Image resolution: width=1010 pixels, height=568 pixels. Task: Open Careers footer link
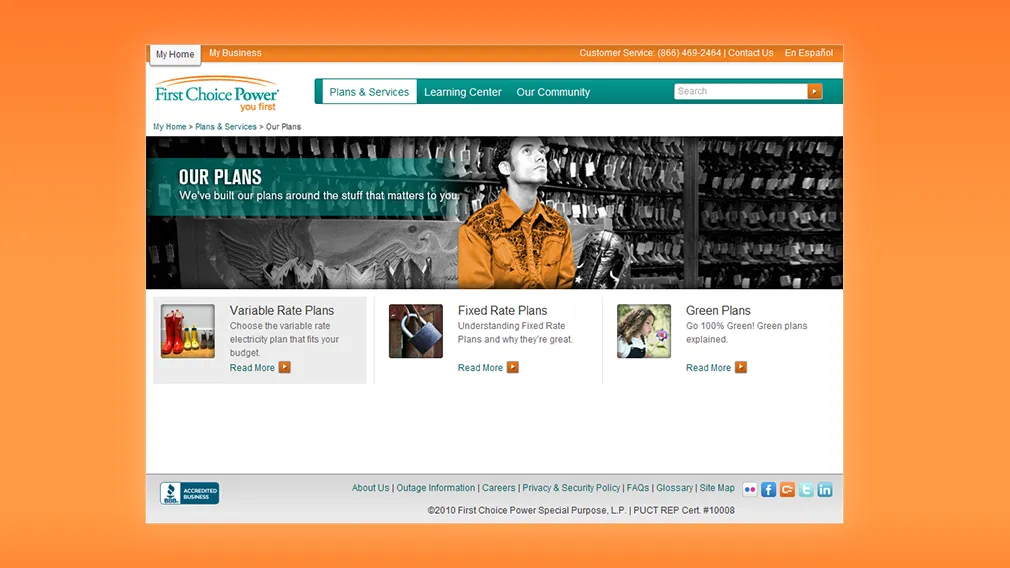[x=499, y=488]
